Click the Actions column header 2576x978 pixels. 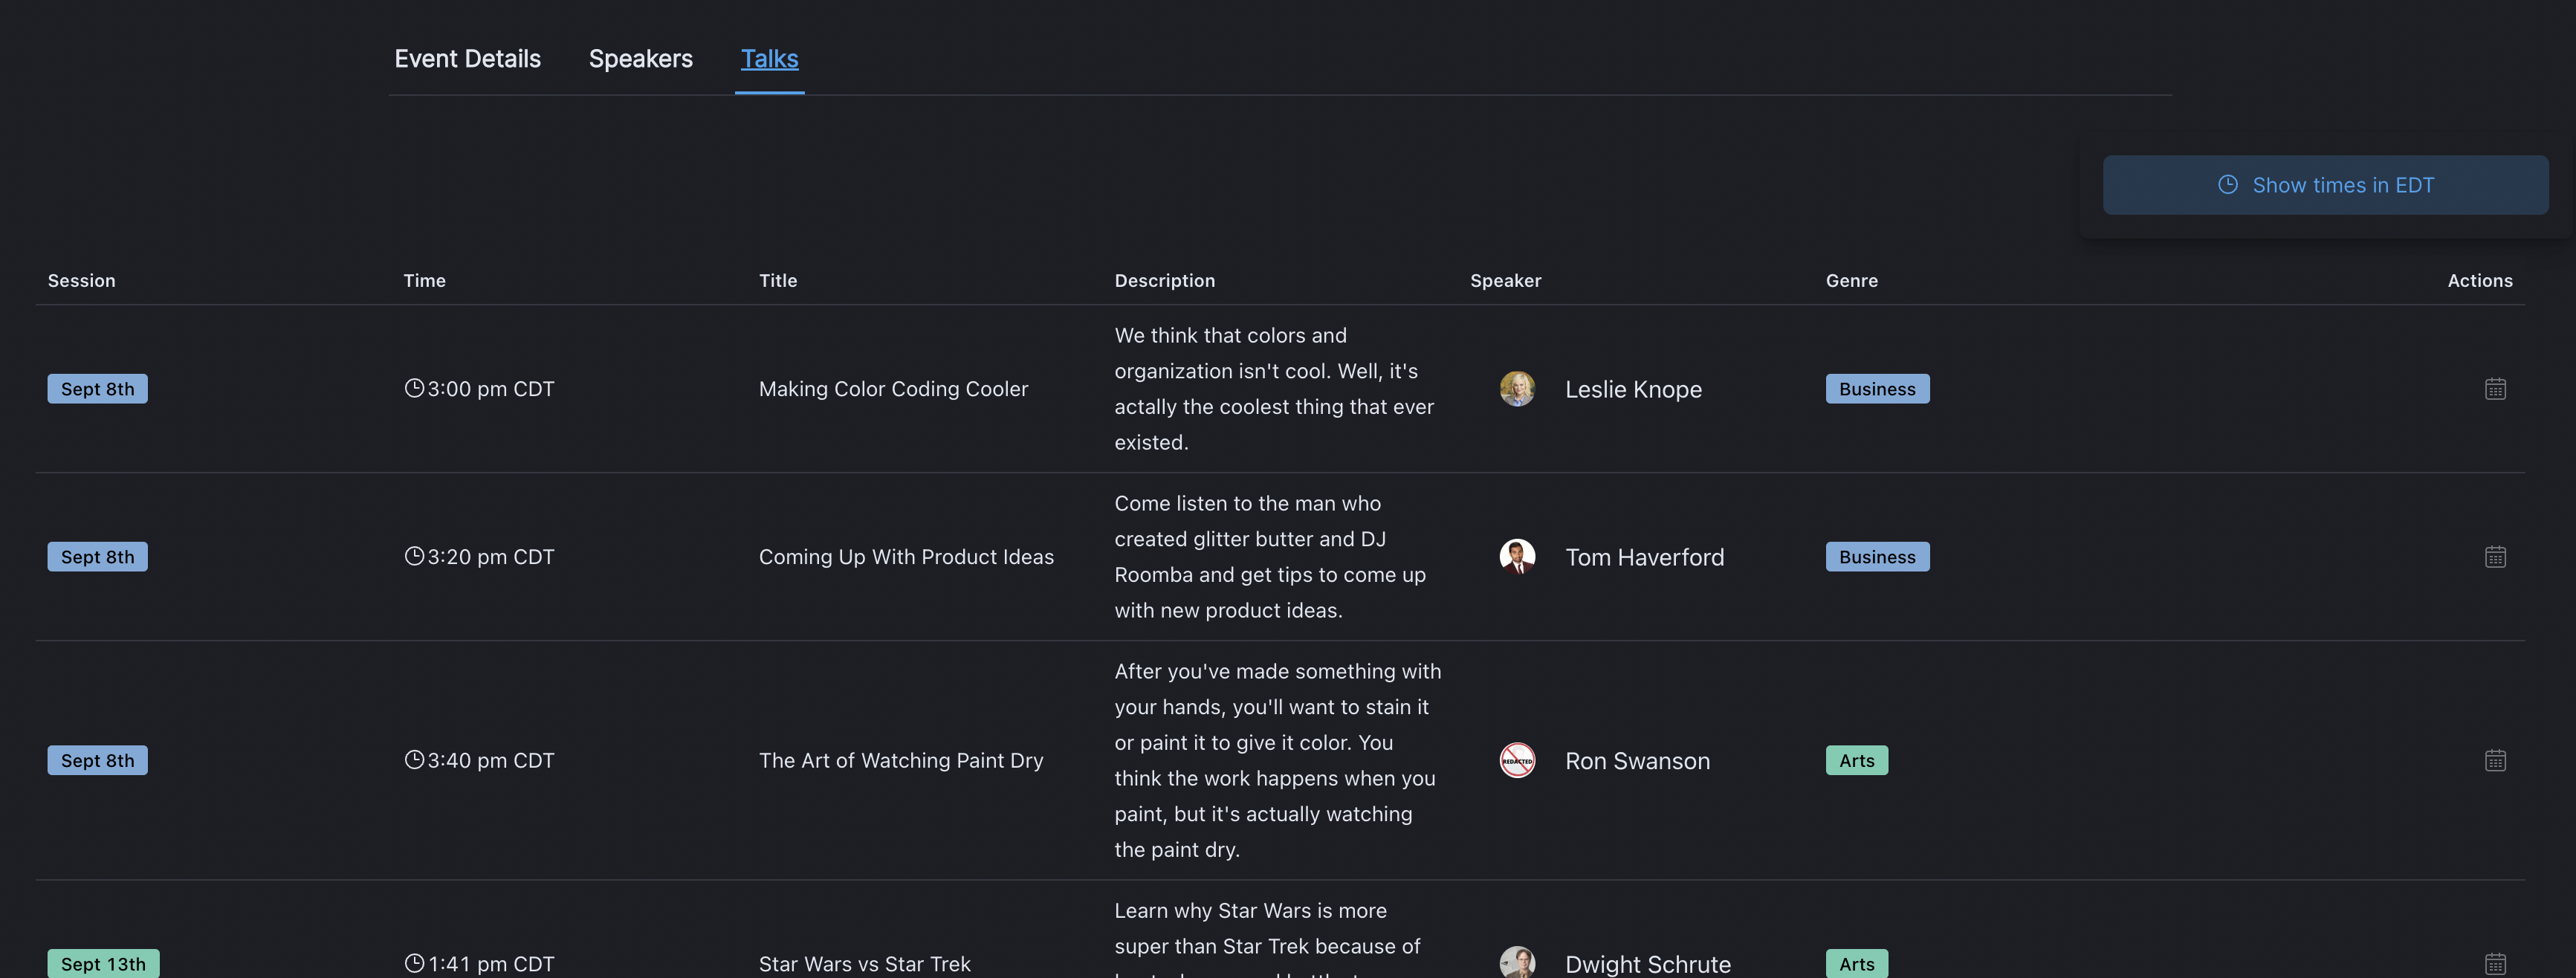(x=2479, y=281)
